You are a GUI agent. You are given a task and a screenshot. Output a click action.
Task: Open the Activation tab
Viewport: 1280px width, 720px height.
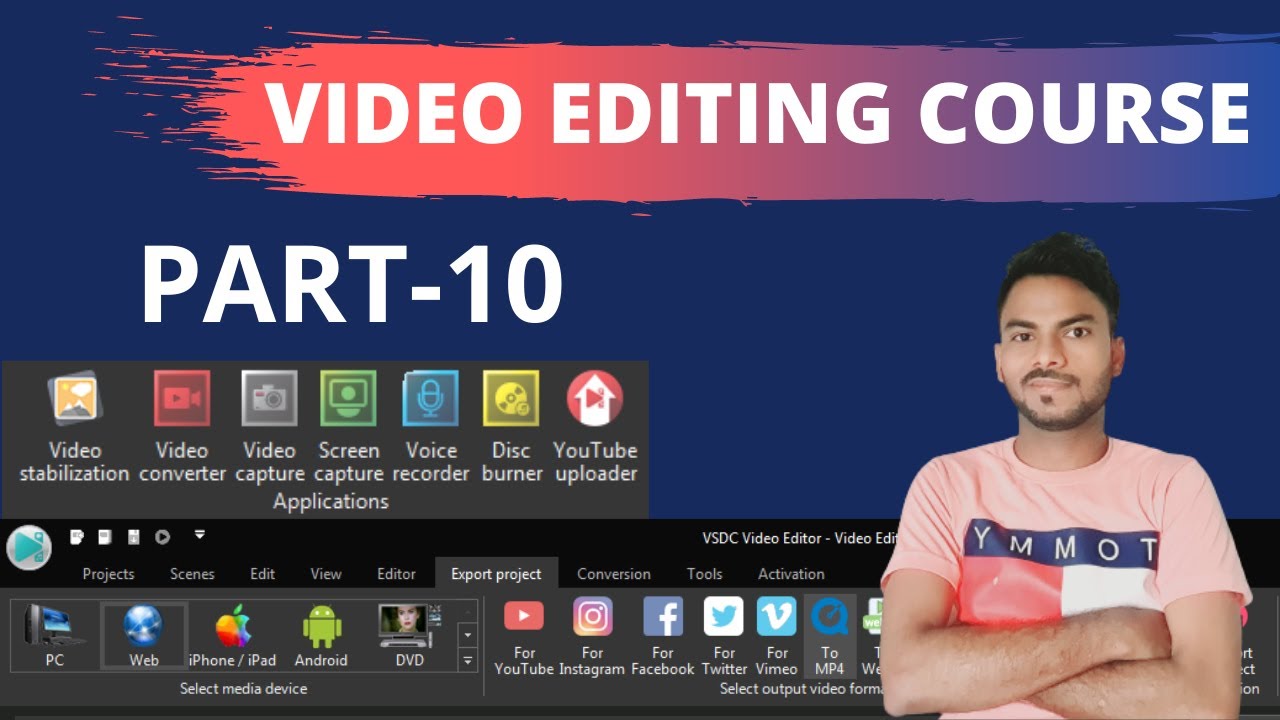tap(791, 574)
